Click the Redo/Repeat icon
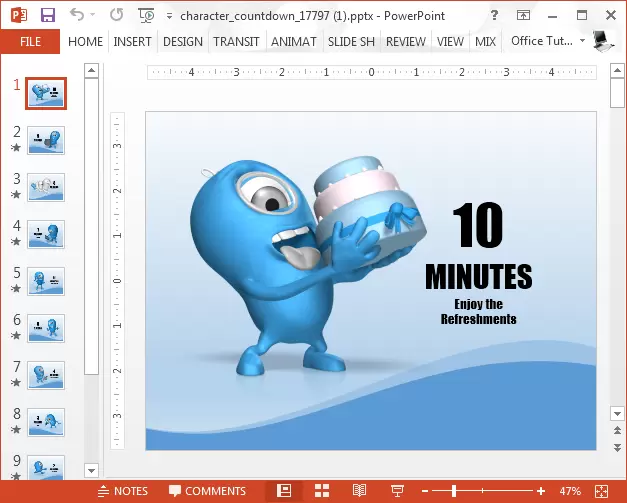Image resolution: width=627 pixels, height=503 pixels. 117,16
